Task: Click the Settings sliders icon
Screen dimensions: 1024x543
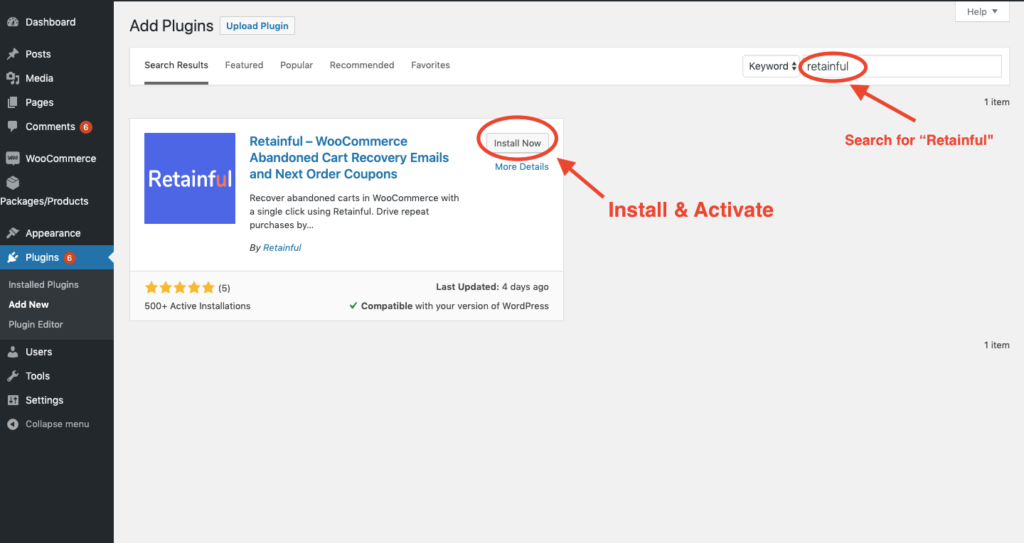Action: pyautogui.click(x=12, y=400)
